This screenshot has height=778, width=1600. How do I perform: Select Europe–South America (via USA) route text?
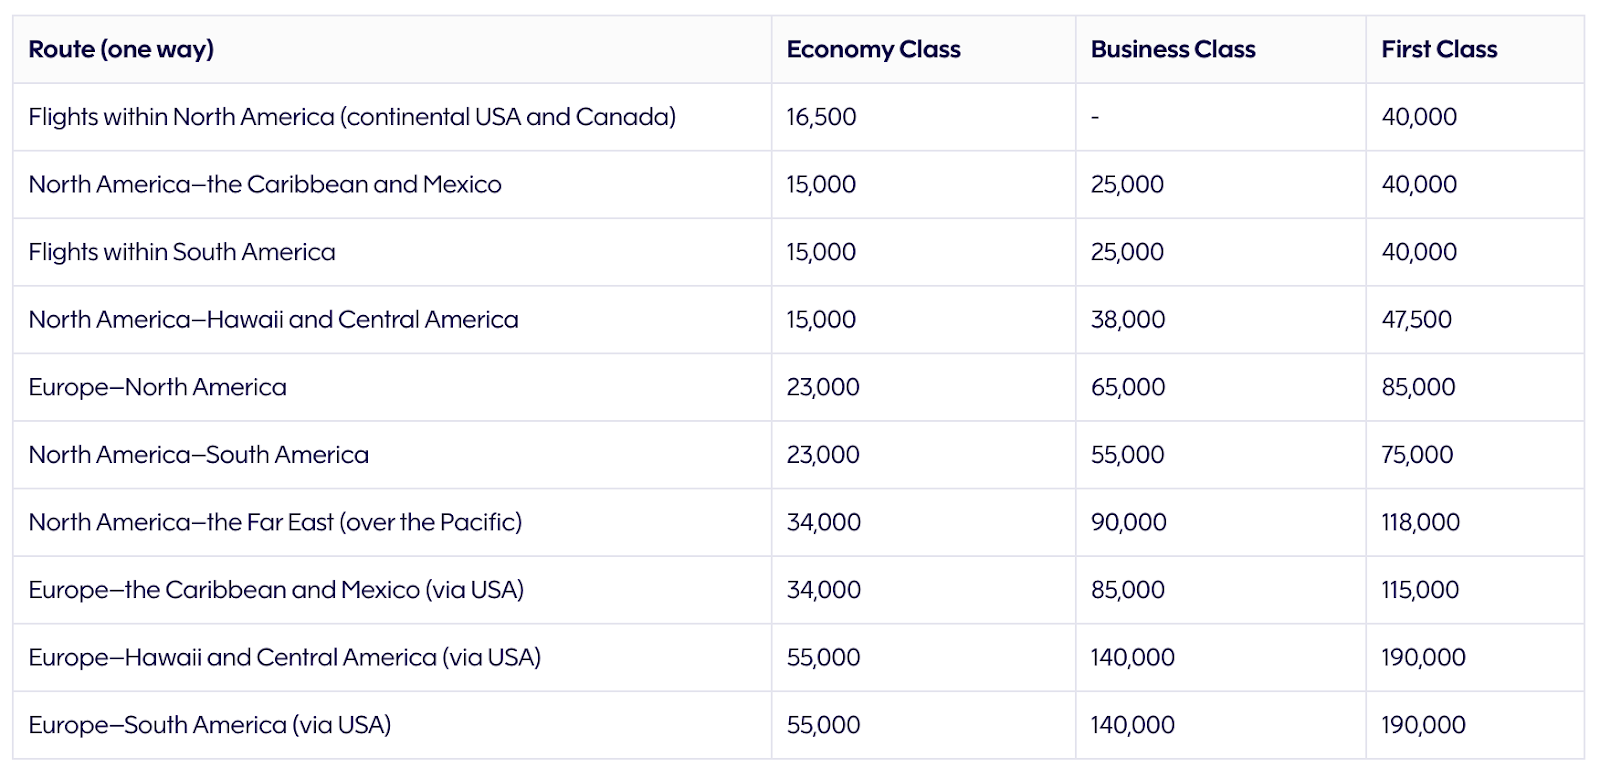(x=209, y=725)
